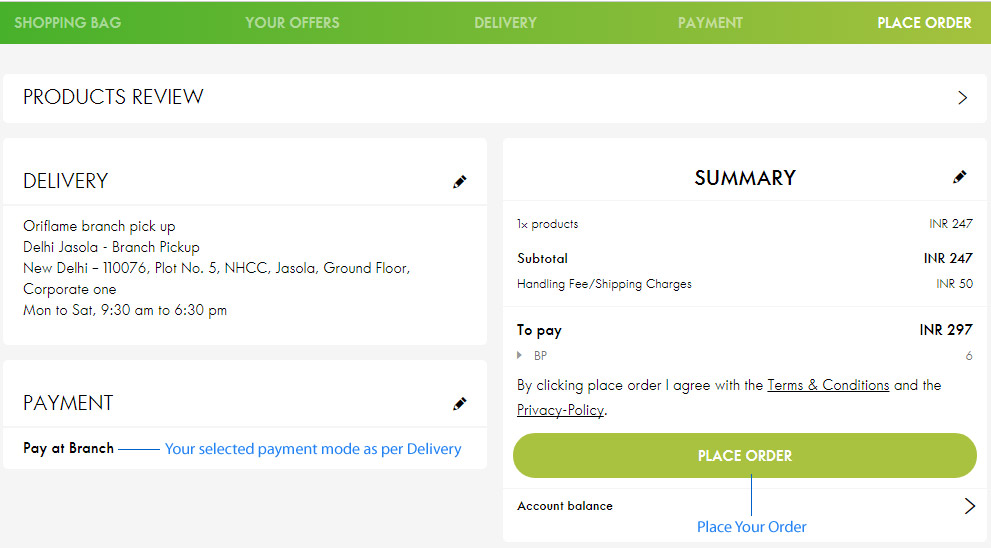Click the Delhi Jasola branch pickup address
This screenshot has width=991, height=548.
coord(111,247)
